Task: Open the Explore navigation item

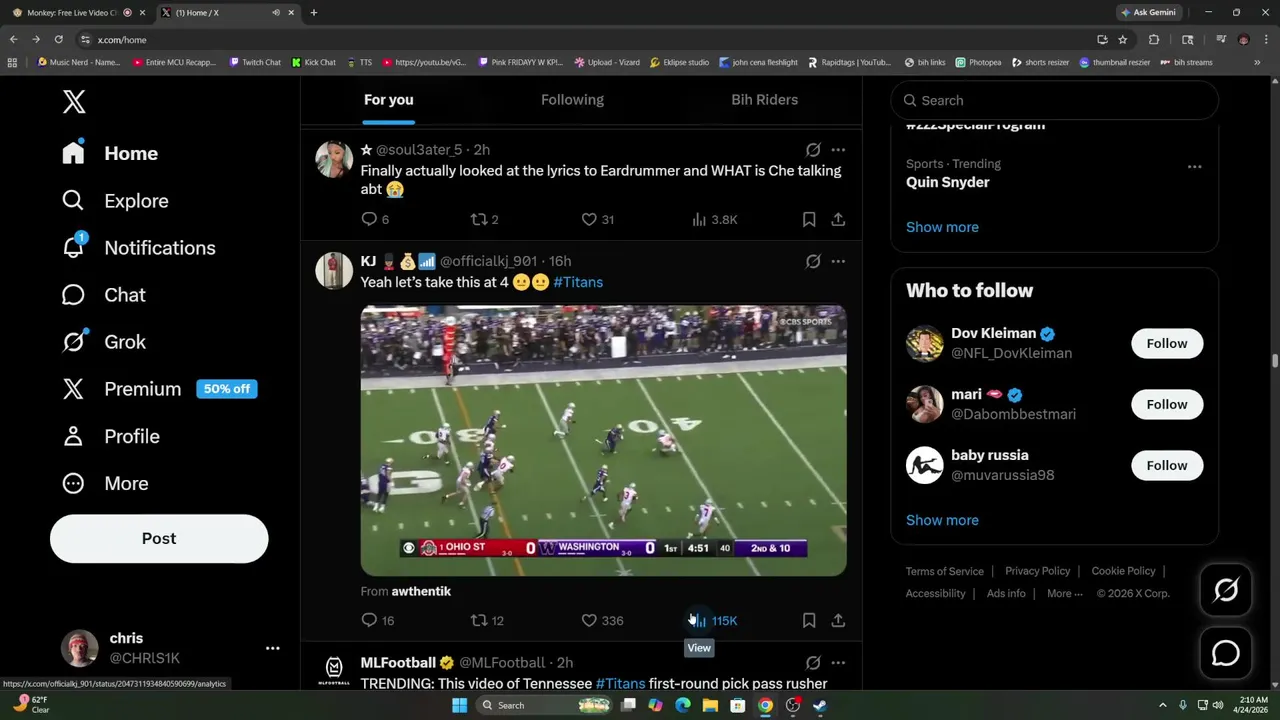Action: [115, 200]
